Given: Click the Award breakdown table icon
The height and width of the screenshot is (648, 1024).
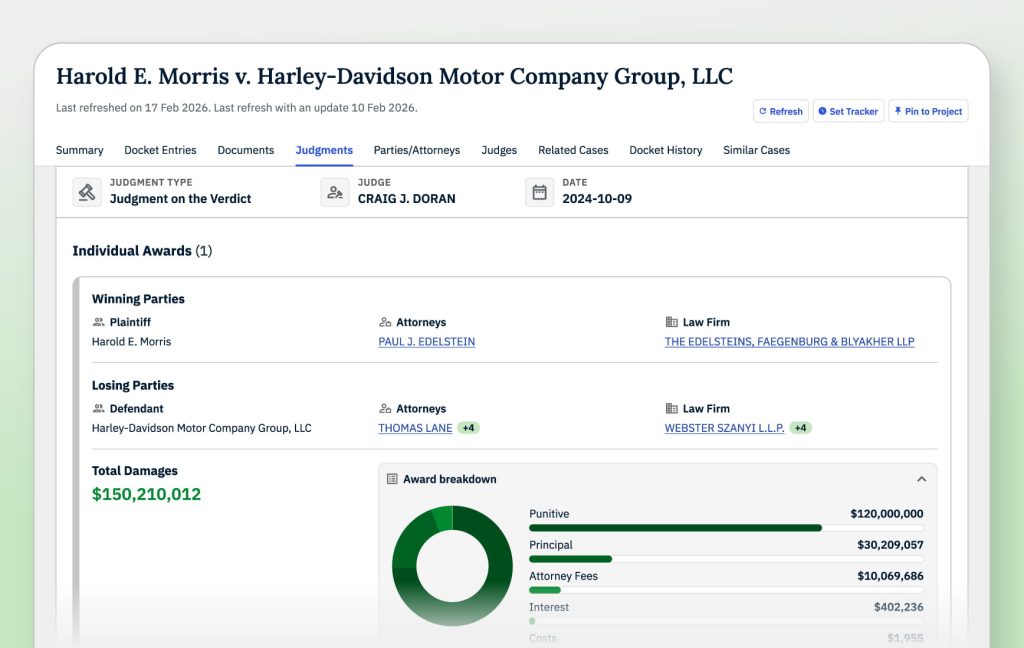Looking at the screenshot, I should pos(392,479).
